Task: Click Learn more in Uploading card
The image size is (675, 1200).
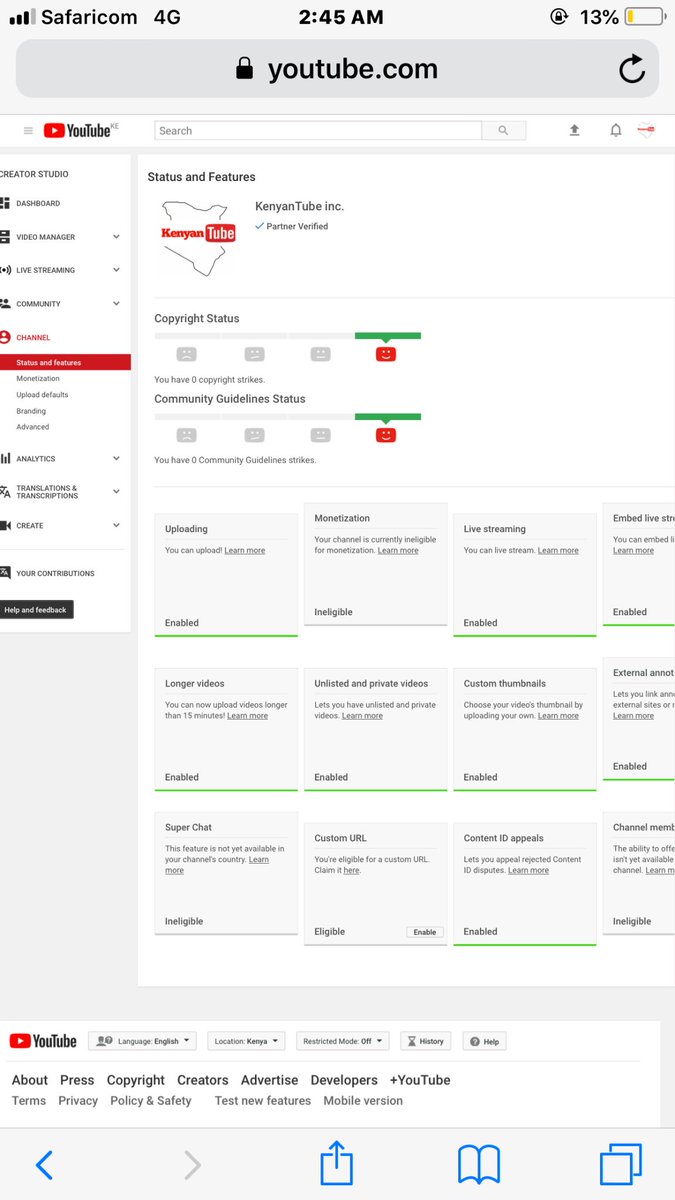Action: pyautogui.click(x=245, y=551)
